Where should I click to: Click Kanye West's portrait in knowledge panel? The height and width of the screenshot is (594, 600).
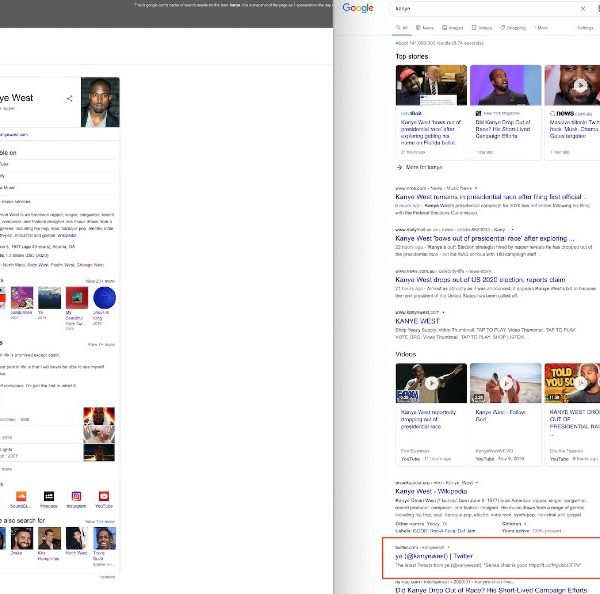100,102
